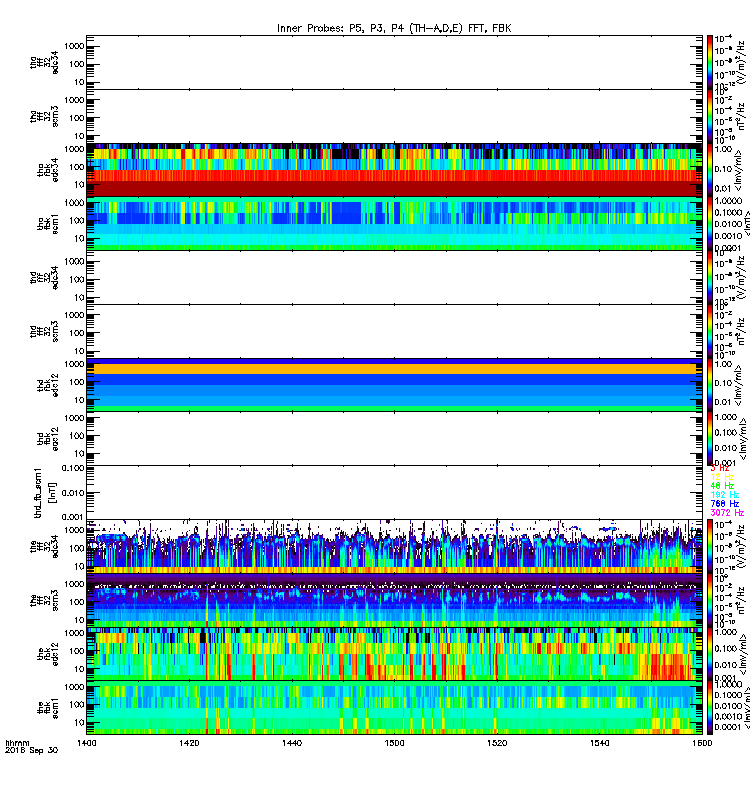Select the cyan '192 Hz' legend entry

pos(724,495)
